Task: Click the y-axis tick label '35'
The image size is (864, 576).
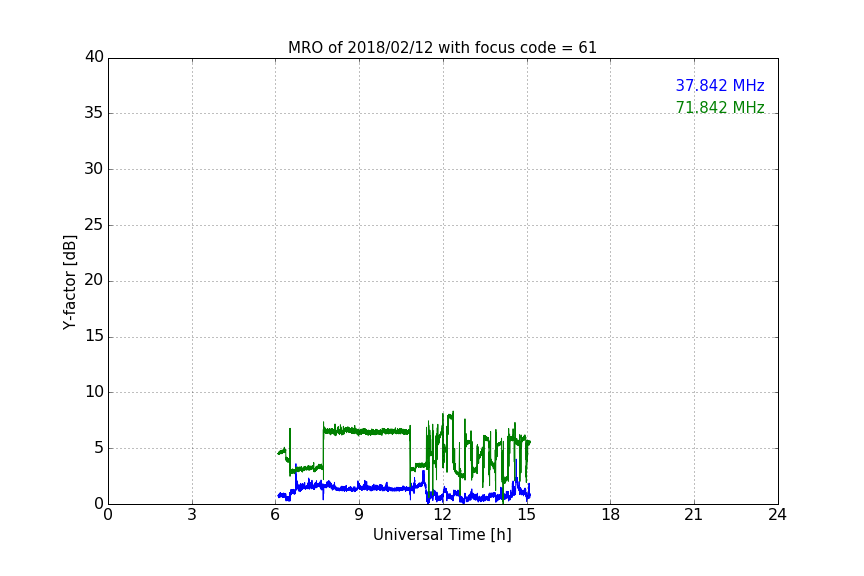Action: (94, 113)
